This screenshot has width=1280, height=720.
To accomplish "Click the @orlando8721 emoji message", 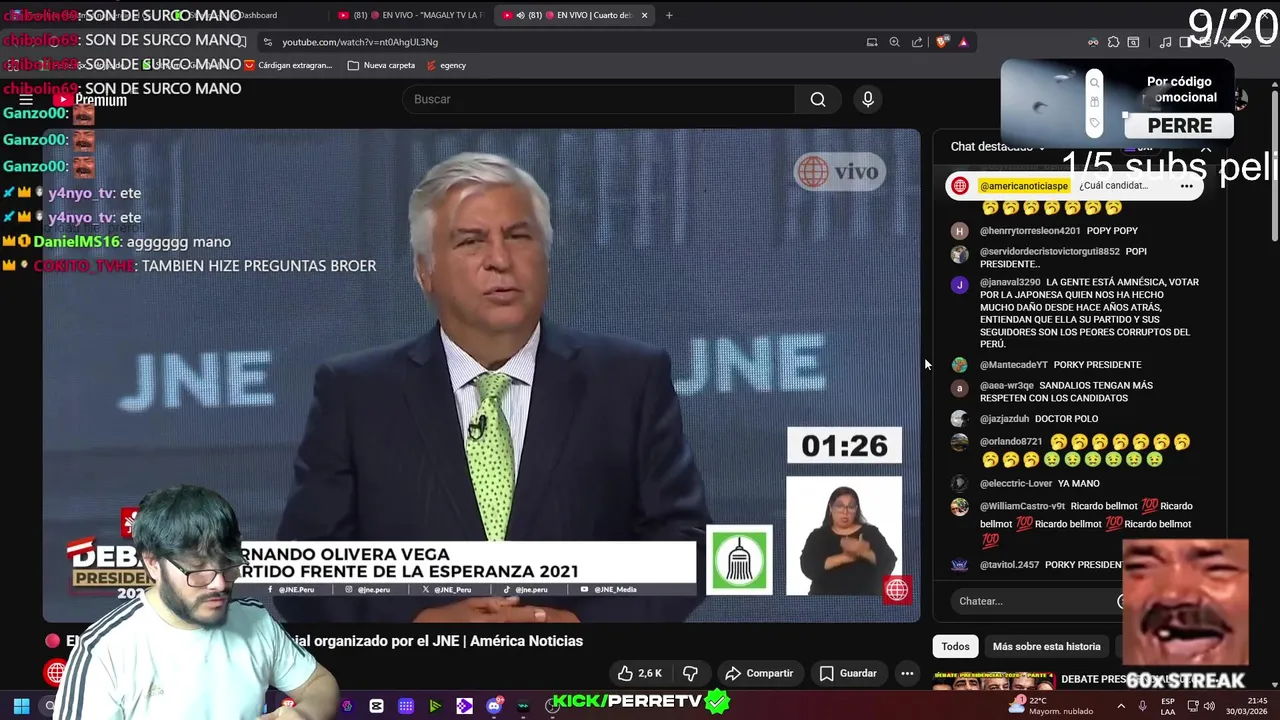I will click(x=1085, y=451).
